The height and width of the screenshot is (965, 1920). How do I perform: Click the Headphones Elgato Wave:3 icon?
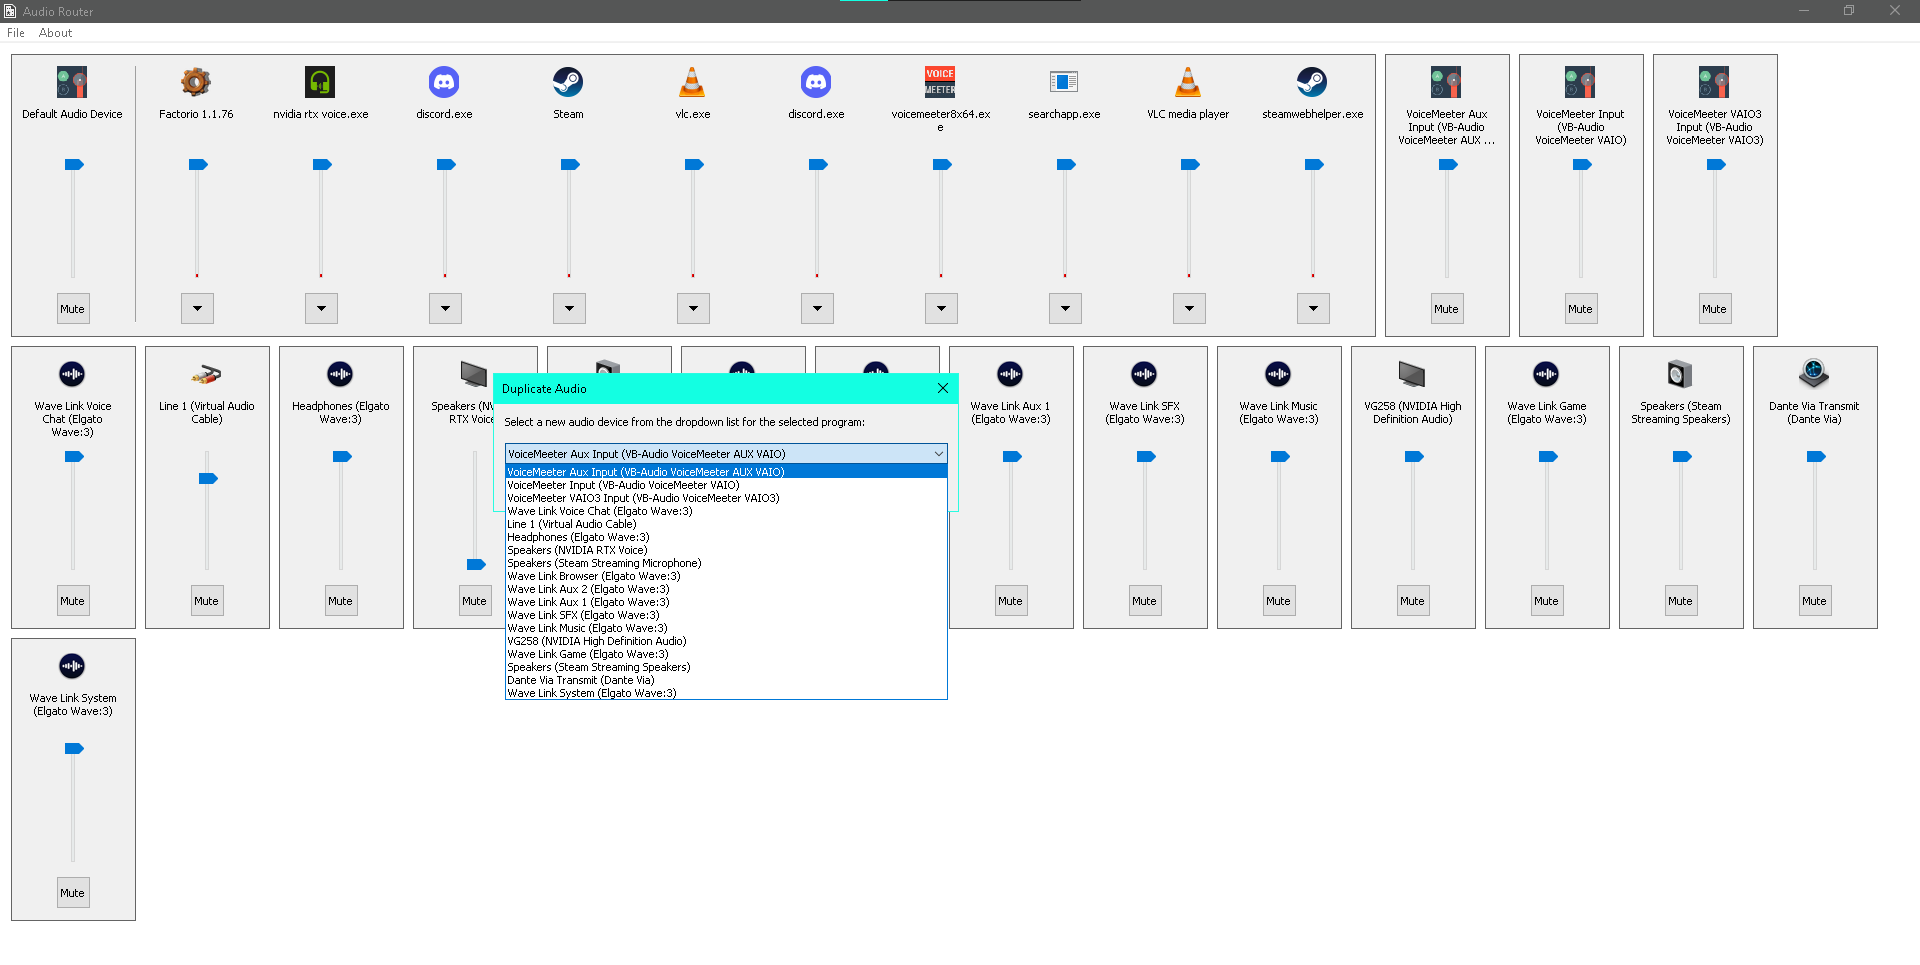pos(340,374)
